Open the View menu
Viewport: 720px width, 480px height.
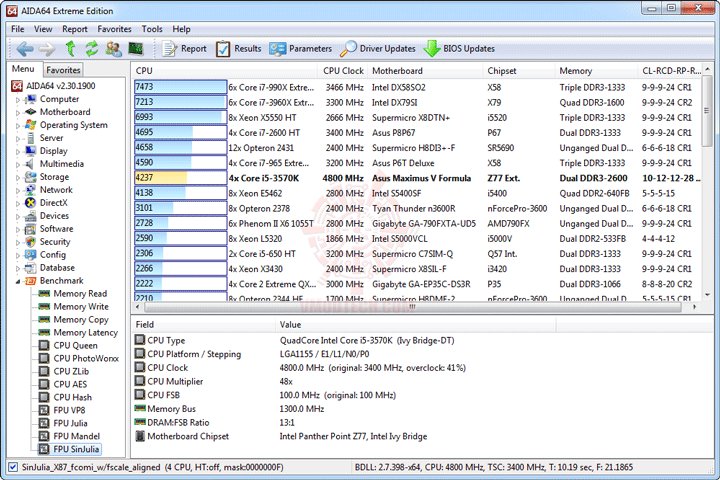pyautogui.click(x=43, y=29)
